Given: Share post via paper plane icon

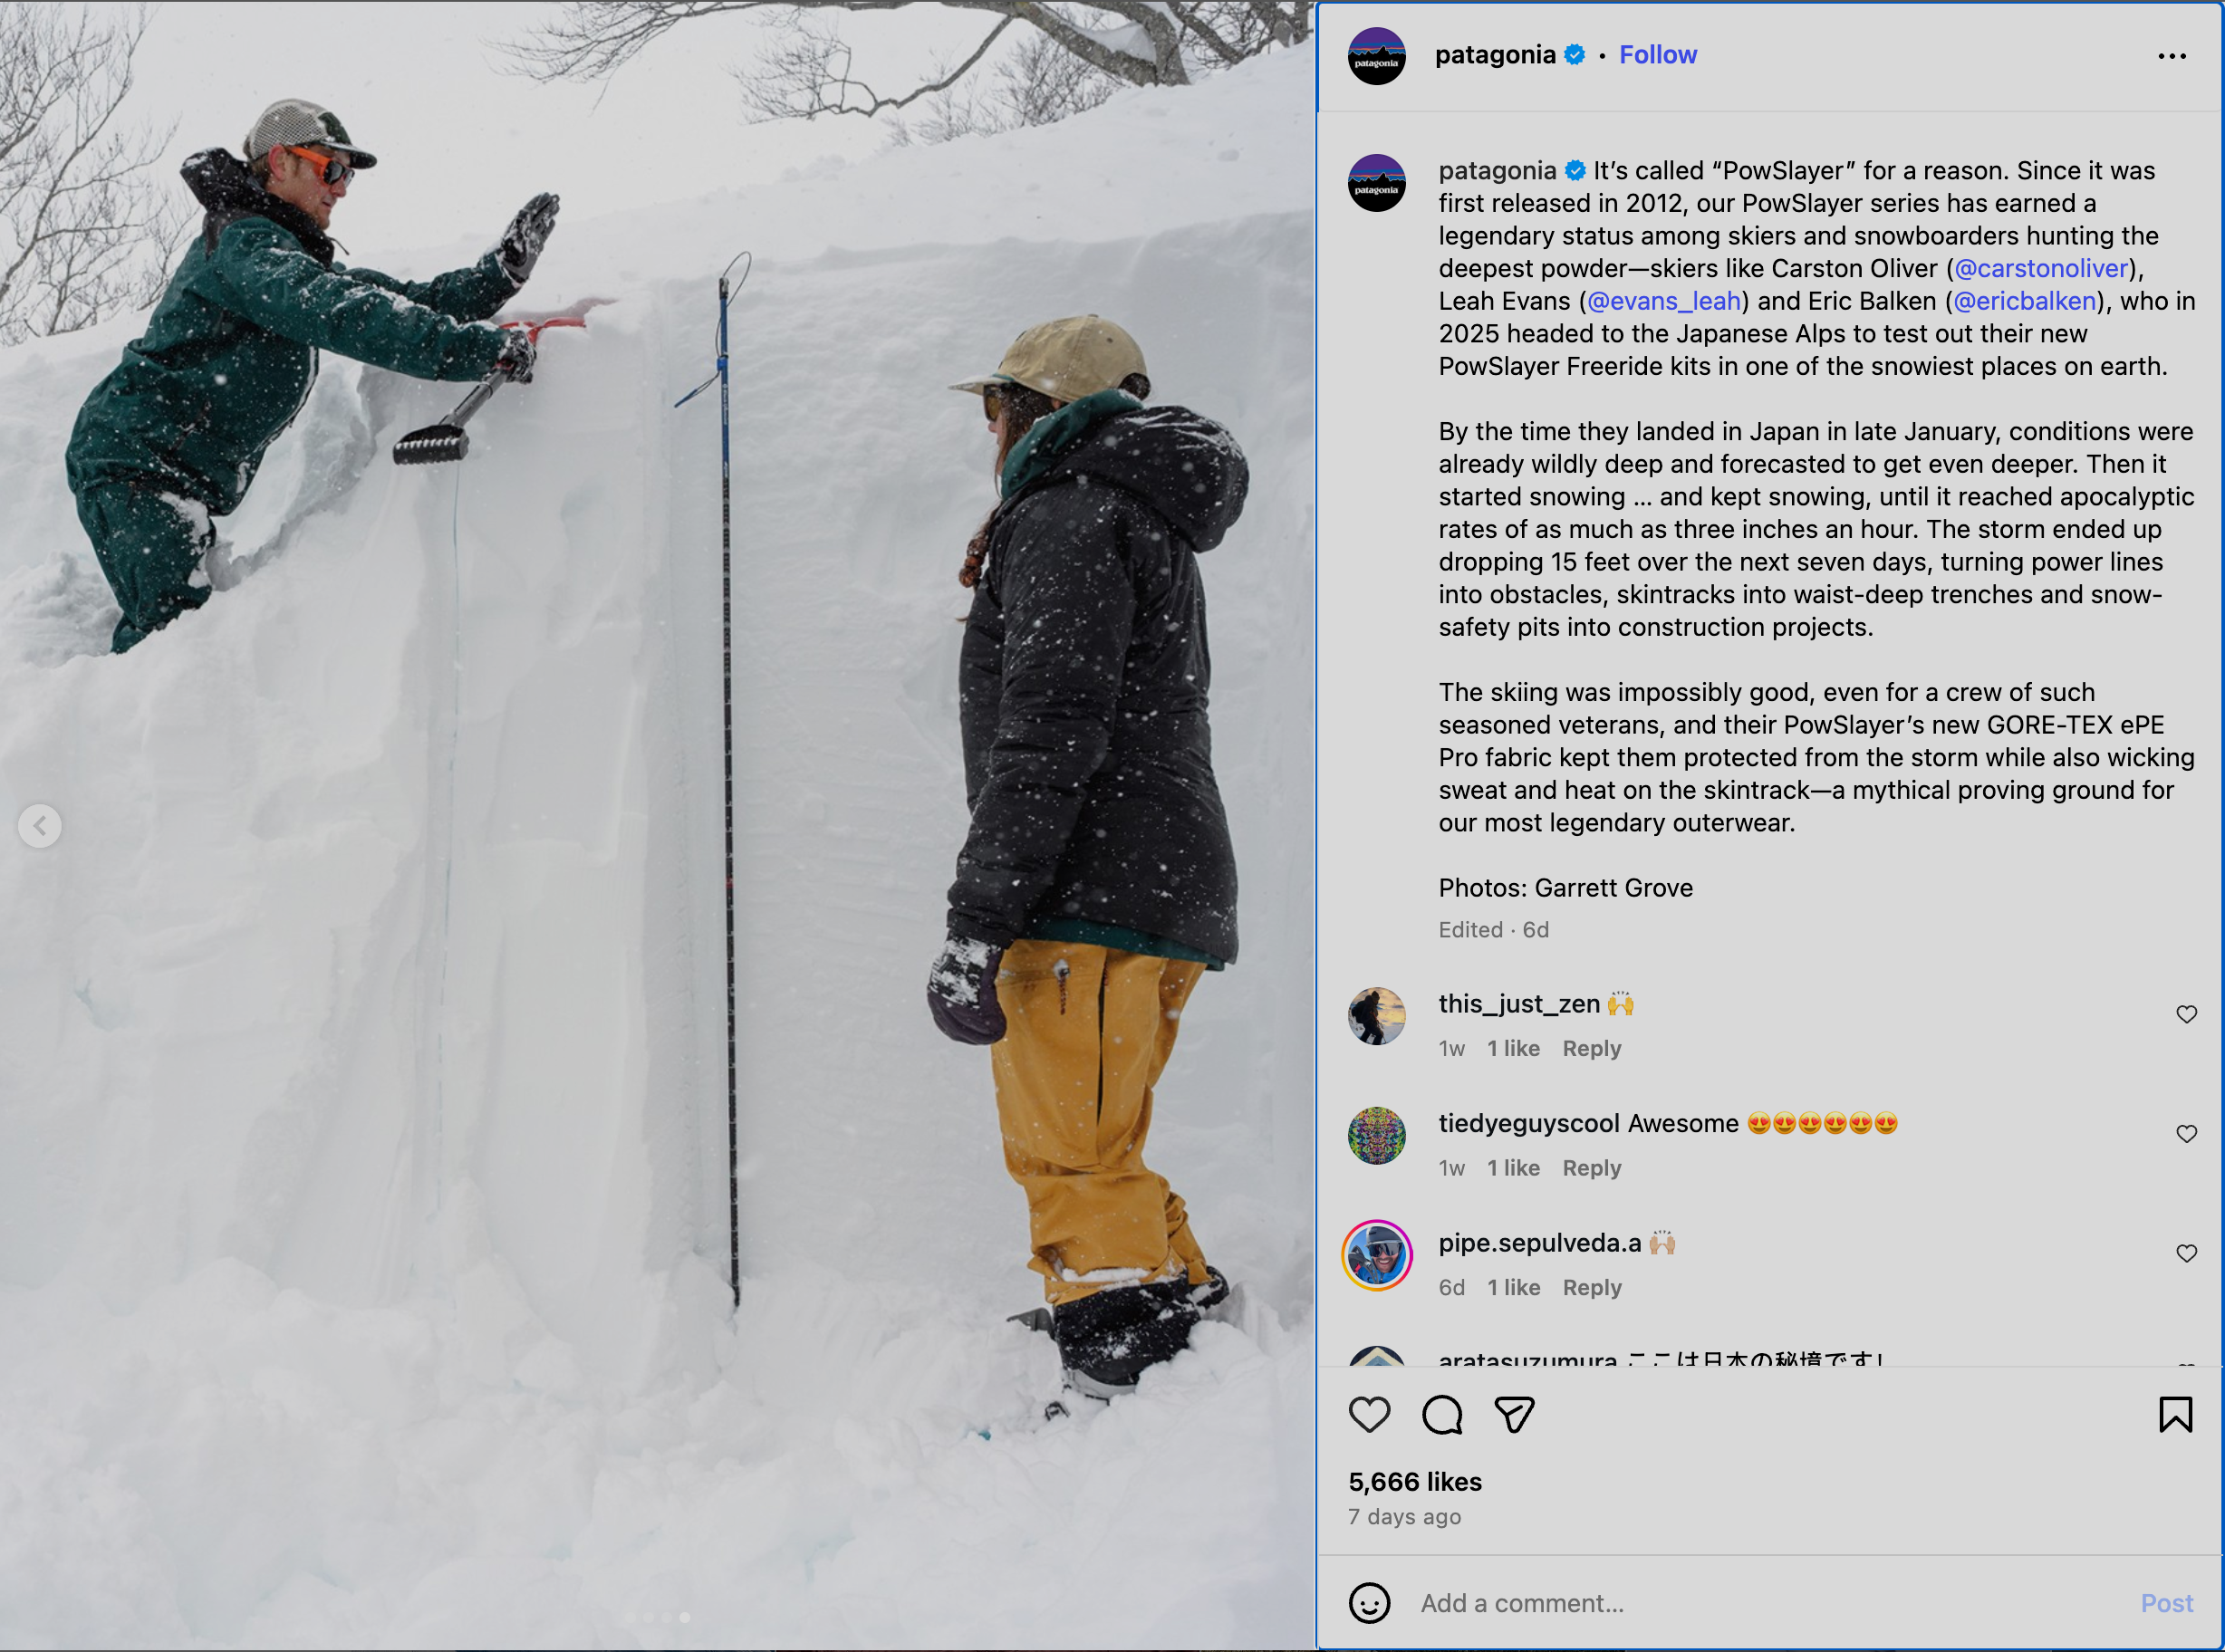Looking at the screenshot, I should pyautogui.click(x=1514, y=1415).
